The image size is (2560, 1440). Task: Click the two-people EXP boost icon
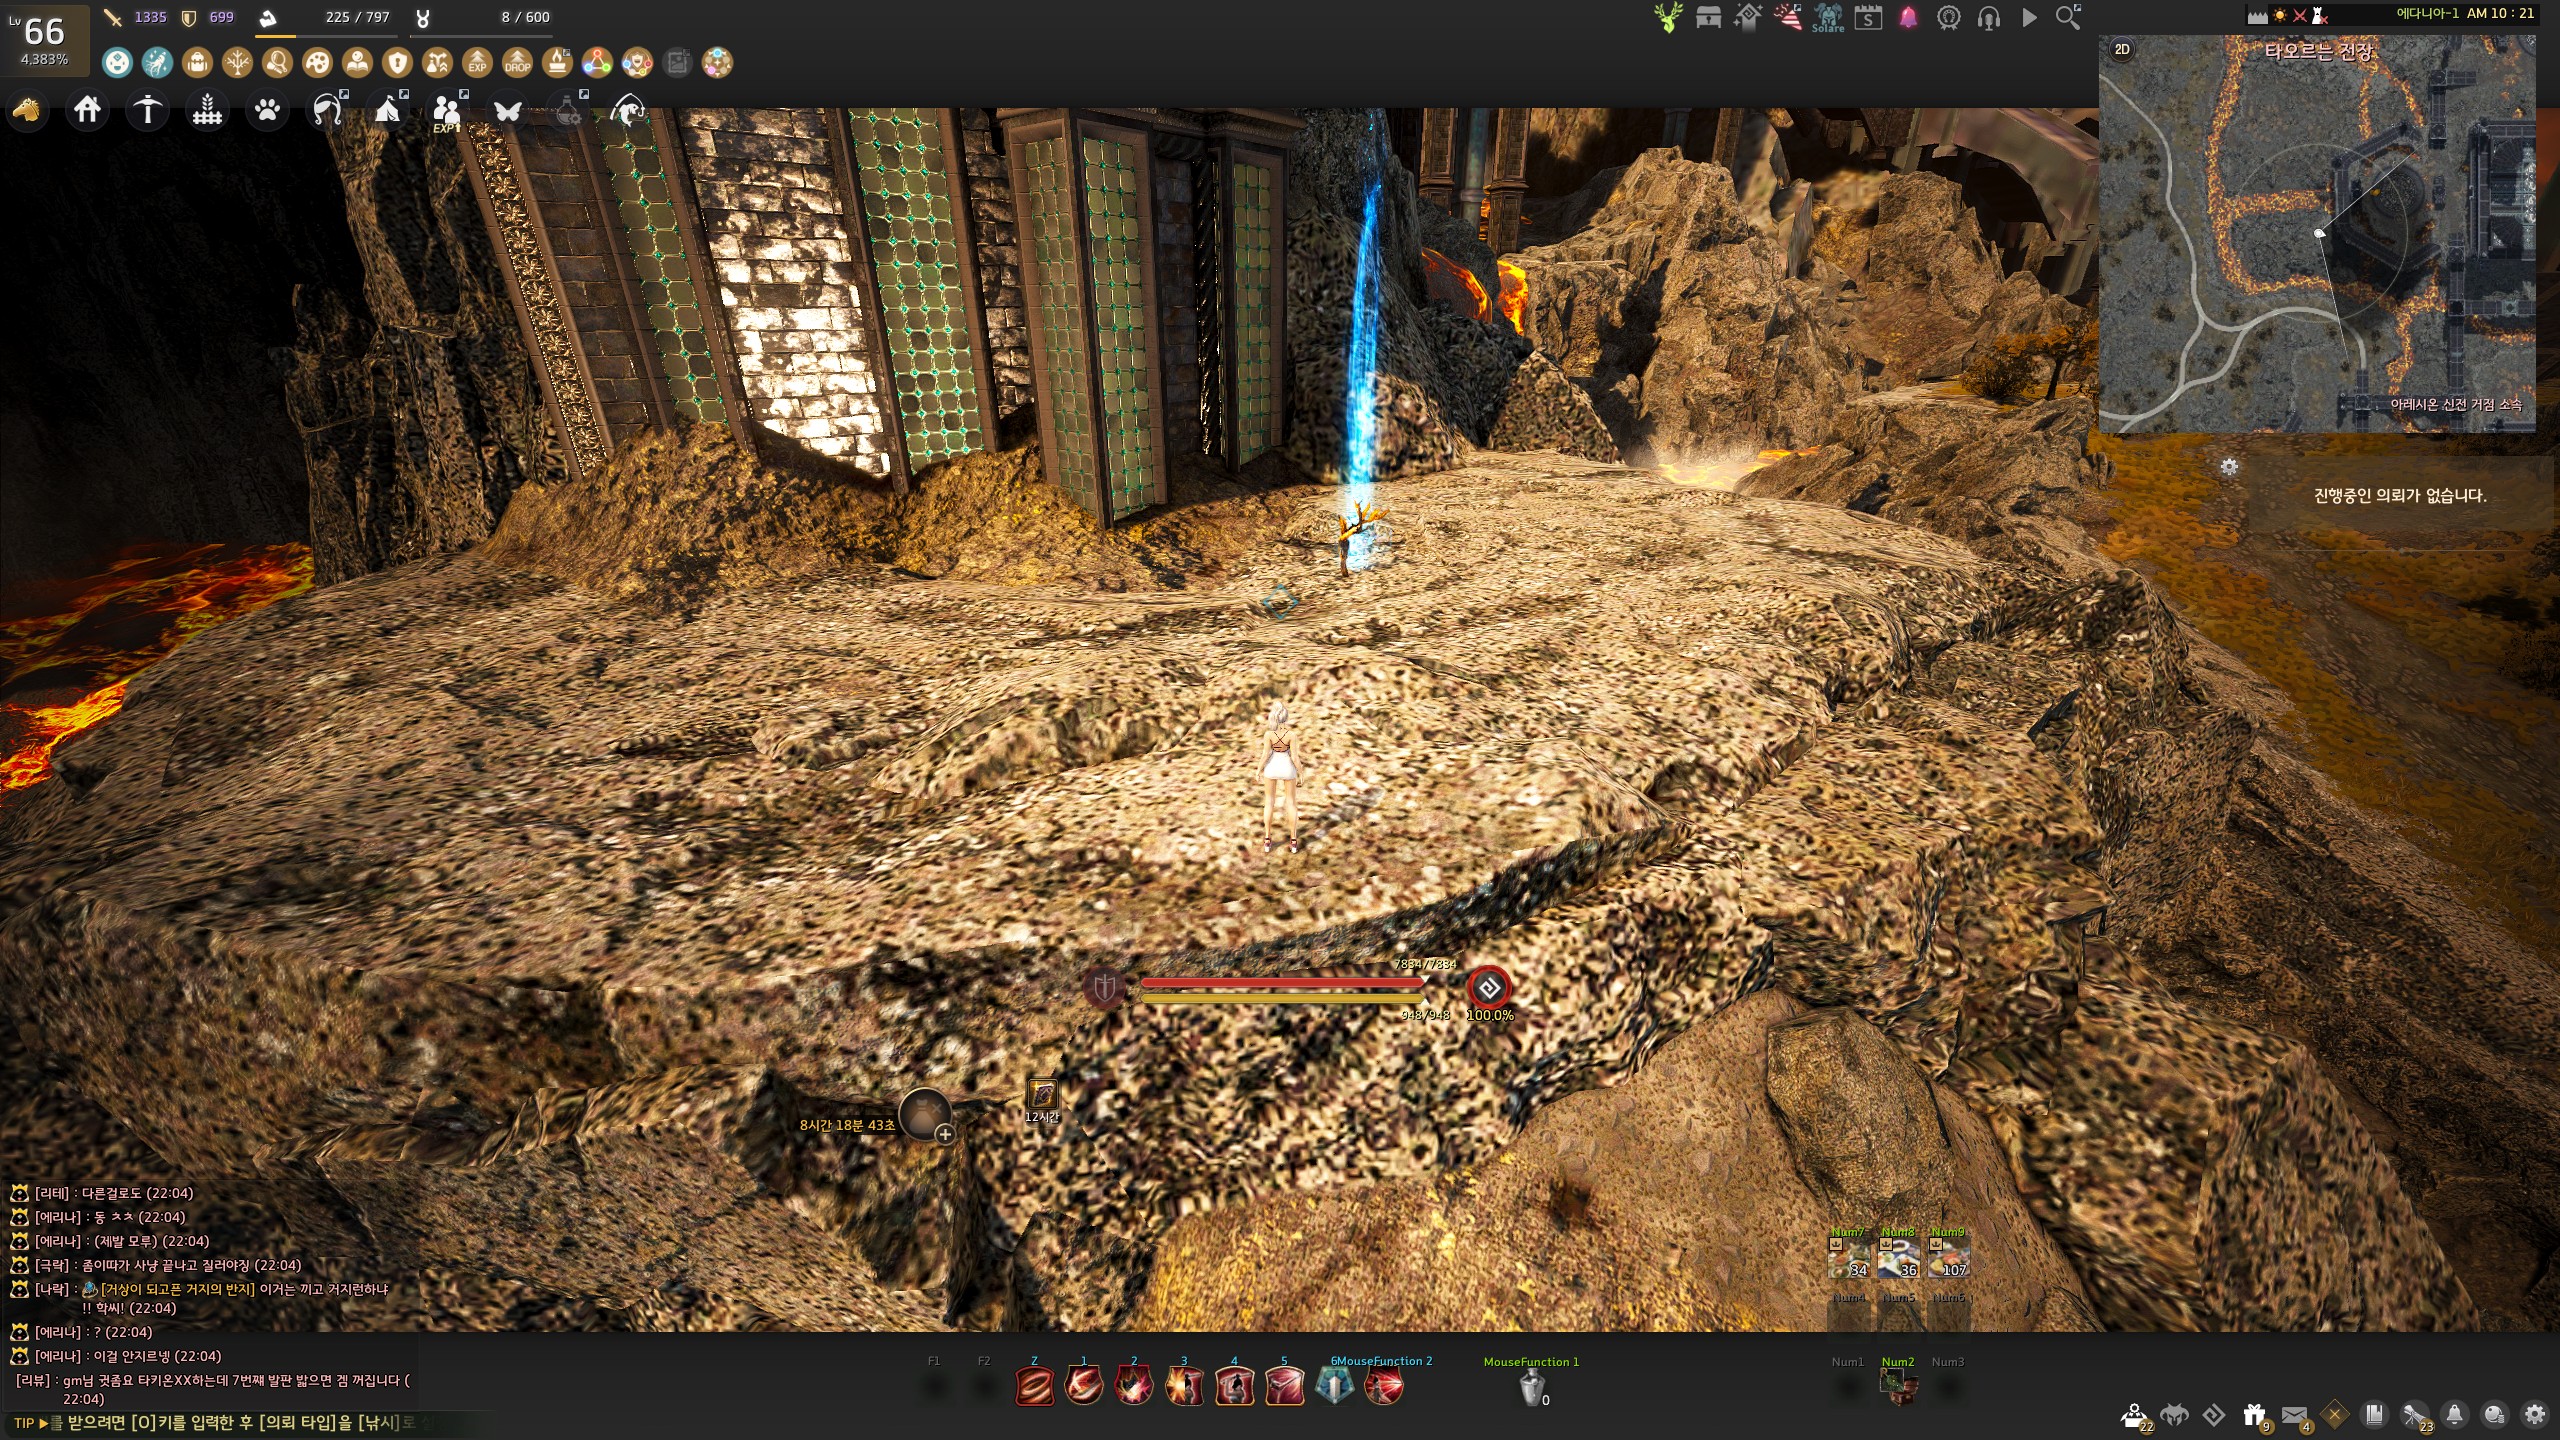coord(447,110)
